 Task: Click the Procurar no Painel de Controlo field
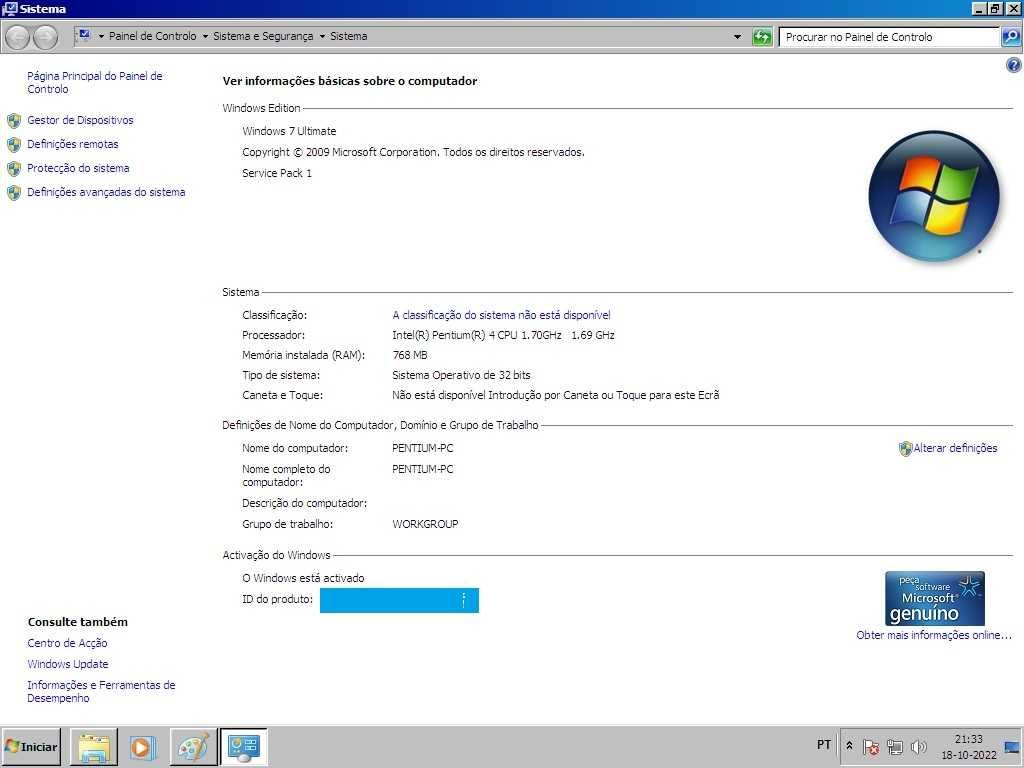point(889,37)
